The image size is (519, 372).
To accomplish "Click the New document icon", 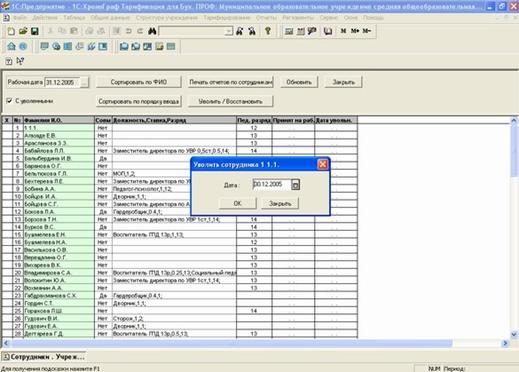I will pyautogui.click(x=11, y=31).
